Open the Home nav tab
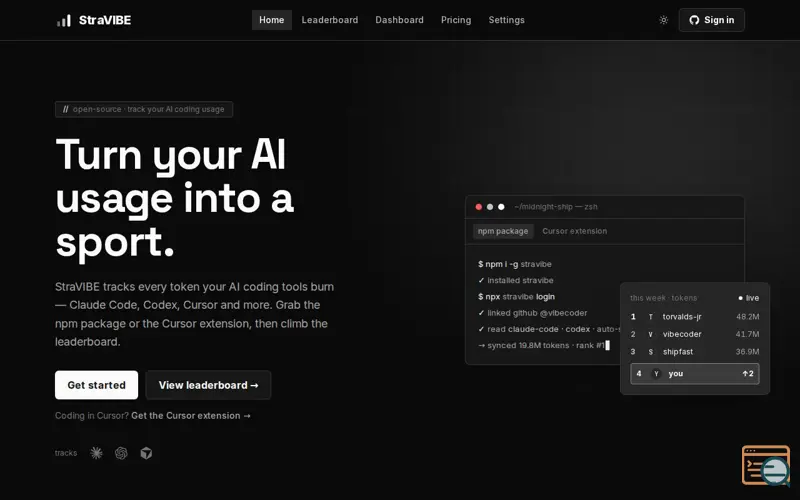This screenshot has height=500, width=800. click(x=271, y=20)
